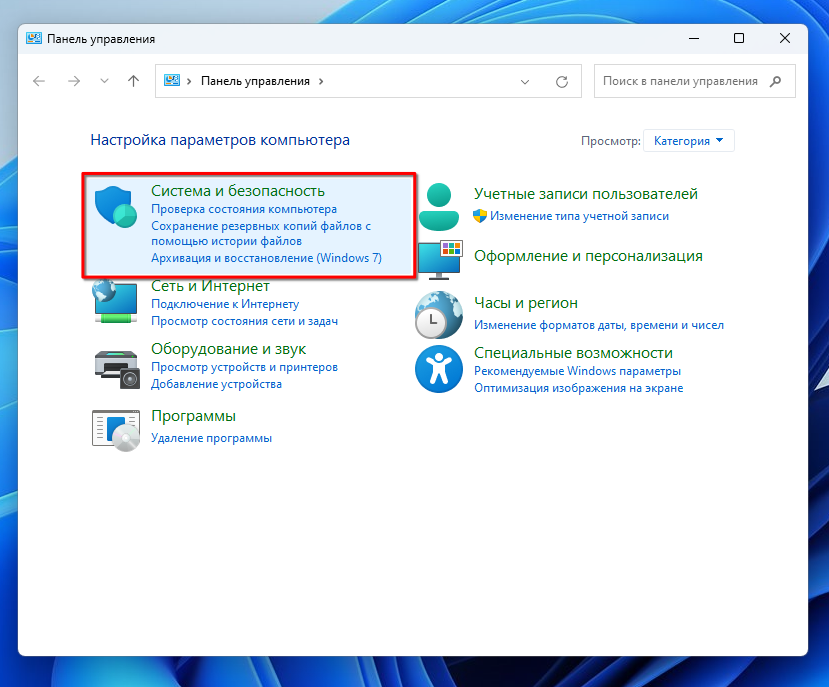This screenshot has width=829, height=687.
Task: Expand the address bar history dropdown
Action: [524, 81]
